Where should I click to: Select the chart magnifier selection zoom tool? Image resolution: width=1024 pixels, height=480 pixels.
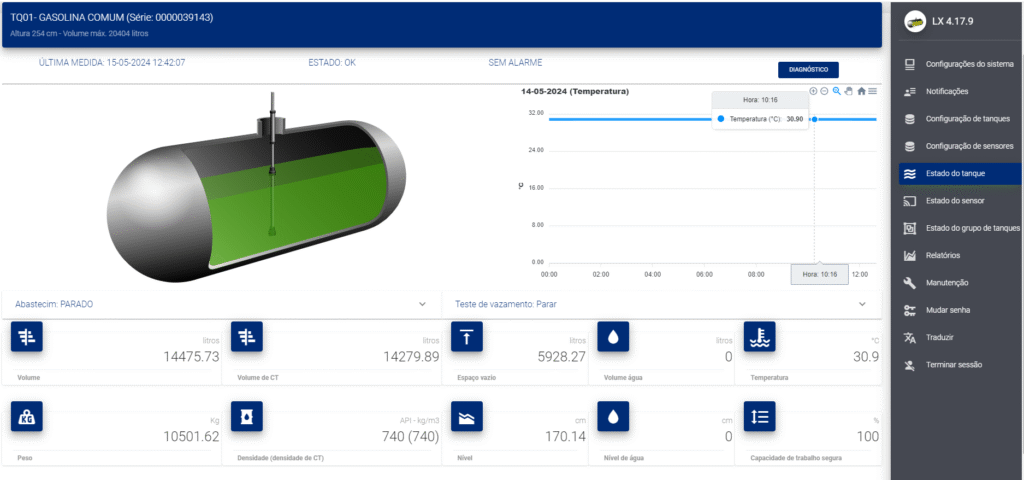pos(837,91)
